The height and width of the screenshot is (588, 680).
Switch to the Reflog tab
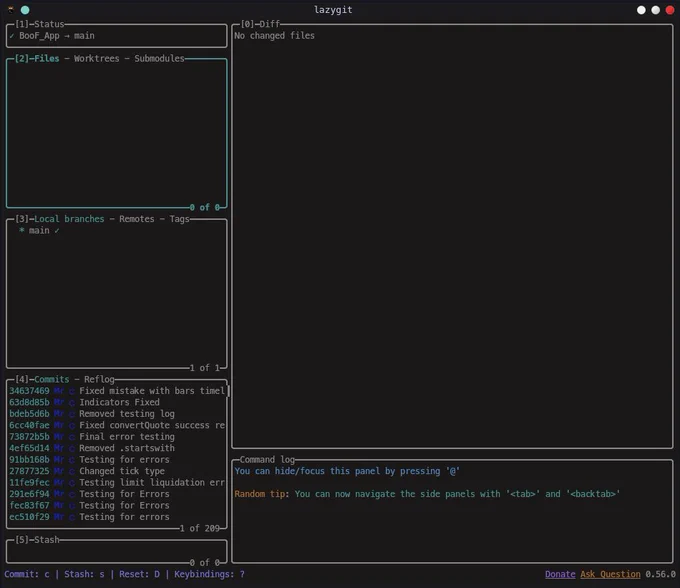(99, 379)
